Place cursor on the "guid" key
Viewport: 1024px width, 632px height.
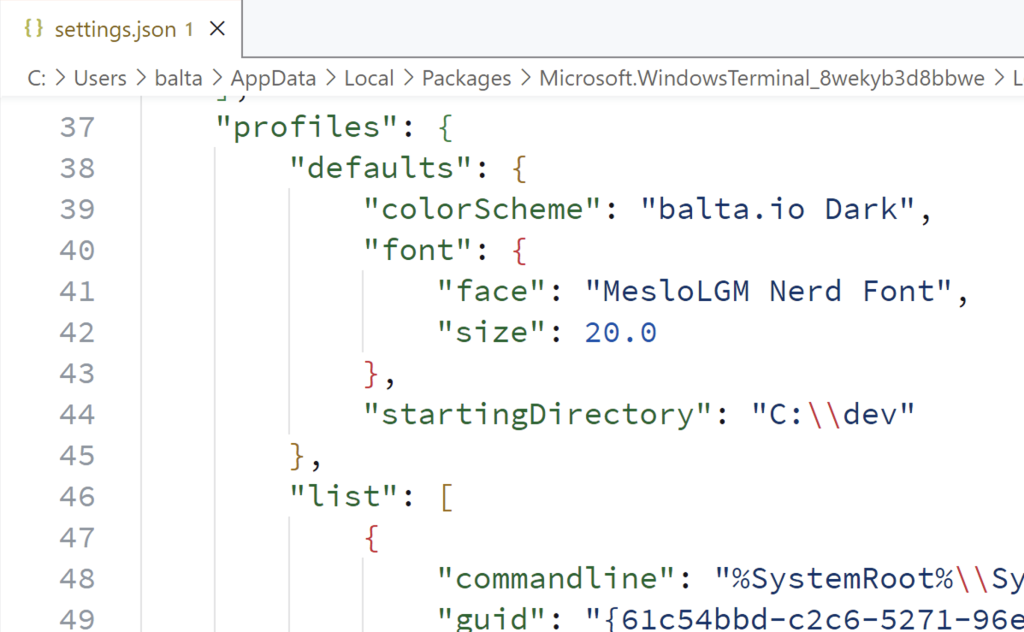(491, 619)
